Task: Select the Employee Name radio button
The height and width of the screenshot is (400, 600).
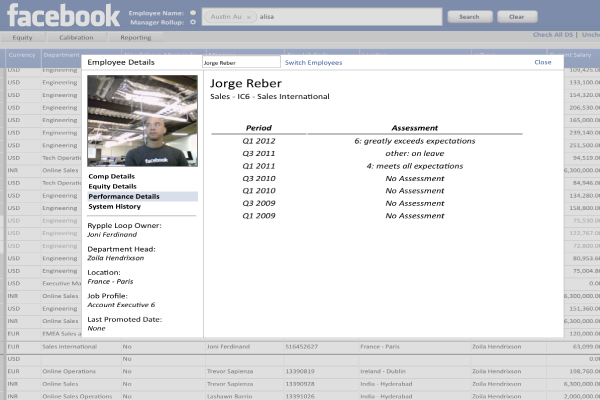Action: tap(192, 12)
